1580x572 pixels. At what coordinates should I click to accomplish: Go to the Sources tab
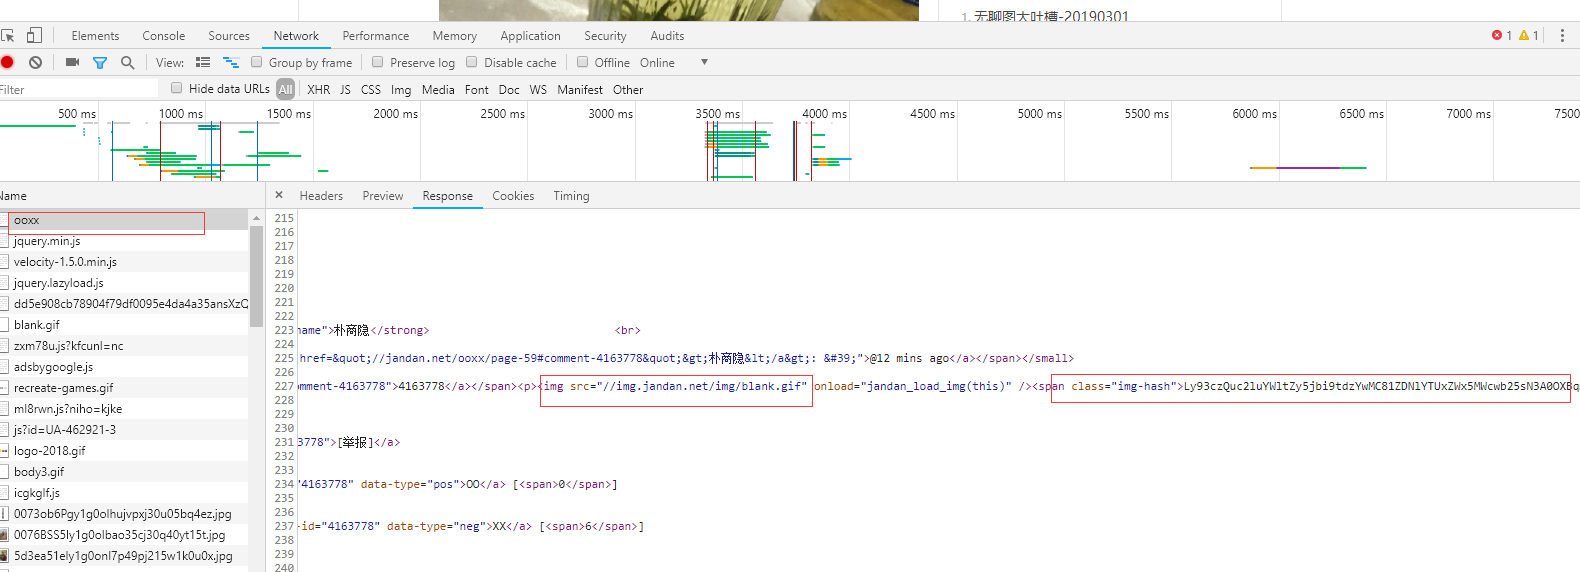[229, 36]
